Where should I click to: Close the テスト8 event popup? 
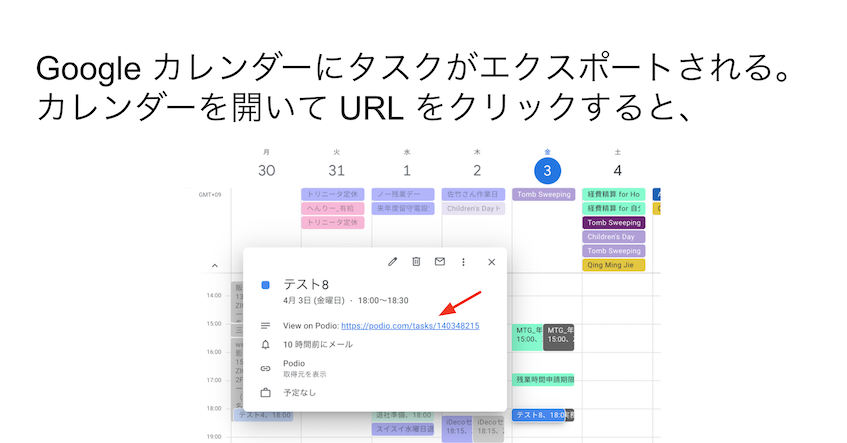tap(491, 262)
